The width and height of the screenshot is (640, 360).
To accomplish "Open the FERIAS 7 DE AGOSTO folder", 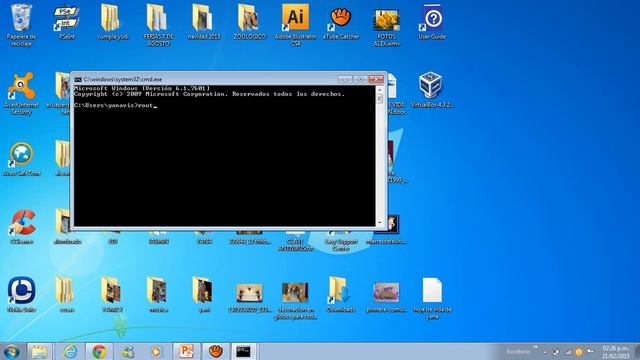I will [158, 24].
